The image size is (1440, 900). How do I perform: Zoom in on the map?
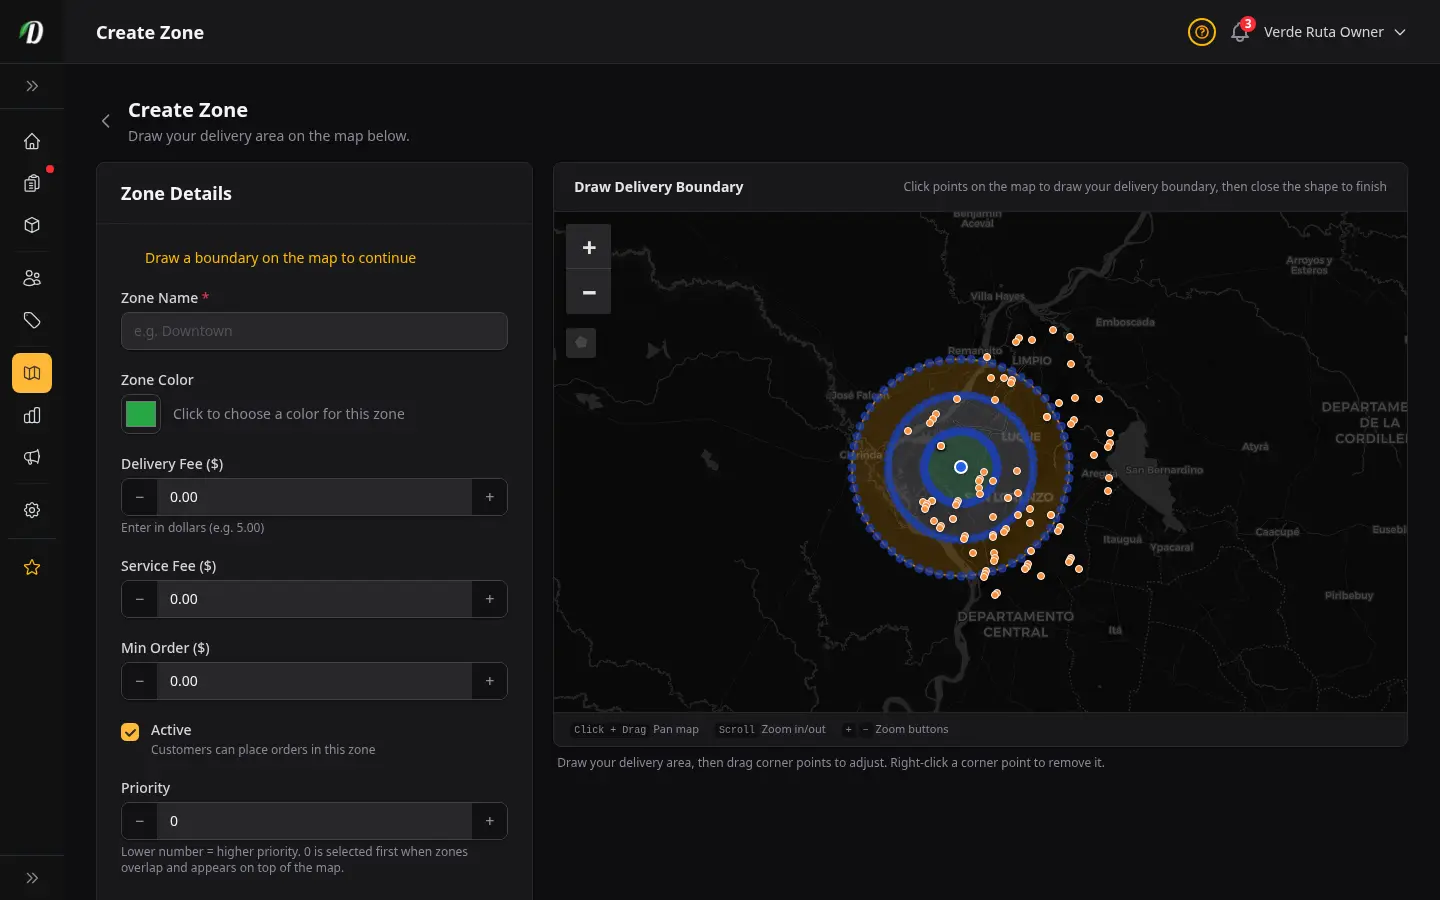point(589,247)
